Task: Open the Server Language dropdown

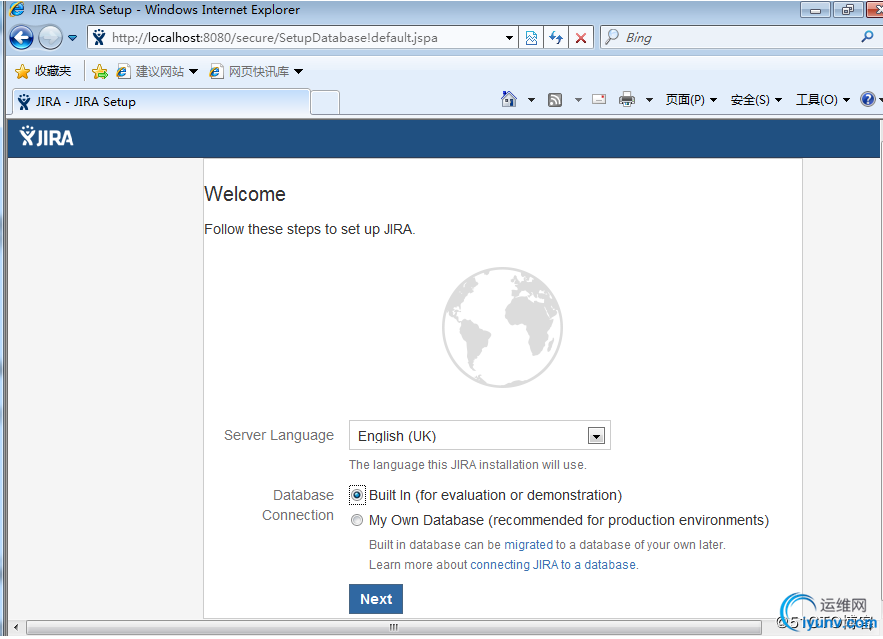Action: click(x=480, y=435)
